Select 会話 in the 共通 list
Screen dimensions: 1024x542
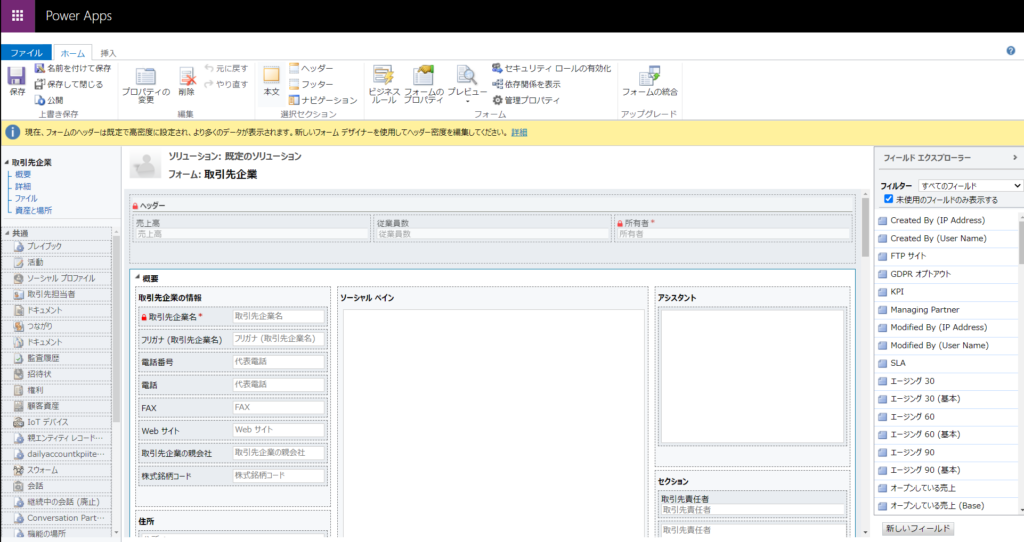pos(56,486)
